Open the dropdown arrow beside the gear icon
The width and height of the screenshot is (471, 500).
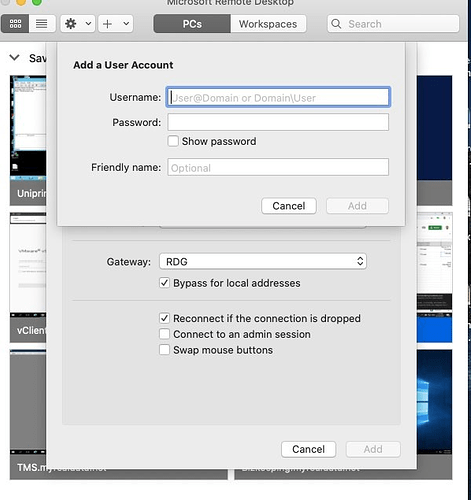click(88, 24)
